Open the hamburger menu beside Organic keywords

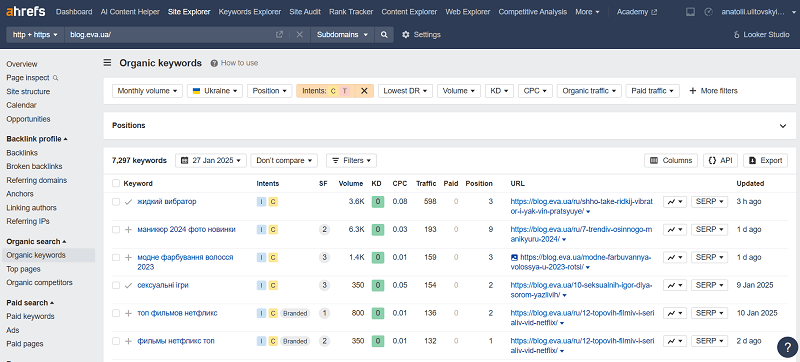click(107, 63)
